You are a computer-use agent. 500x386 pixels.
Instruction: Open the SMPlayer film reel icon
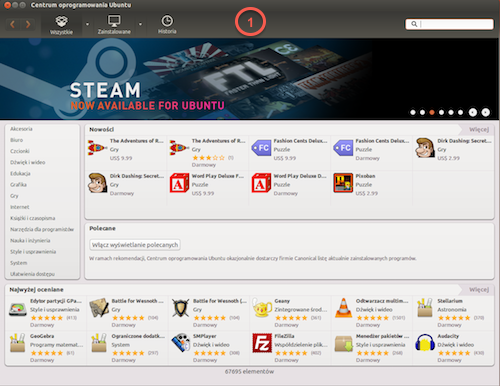tap(180, 343)
